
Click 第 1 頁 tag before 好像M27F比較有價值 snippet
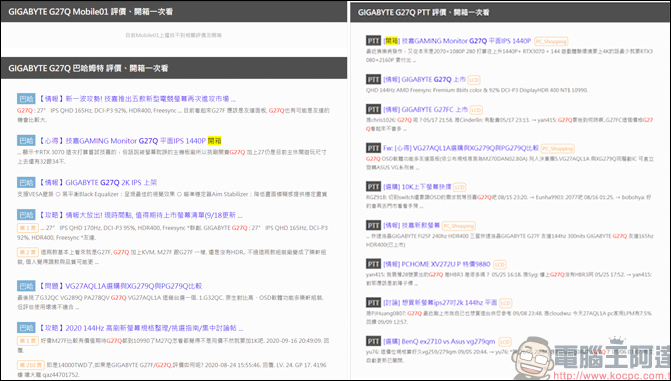(27, 341)
